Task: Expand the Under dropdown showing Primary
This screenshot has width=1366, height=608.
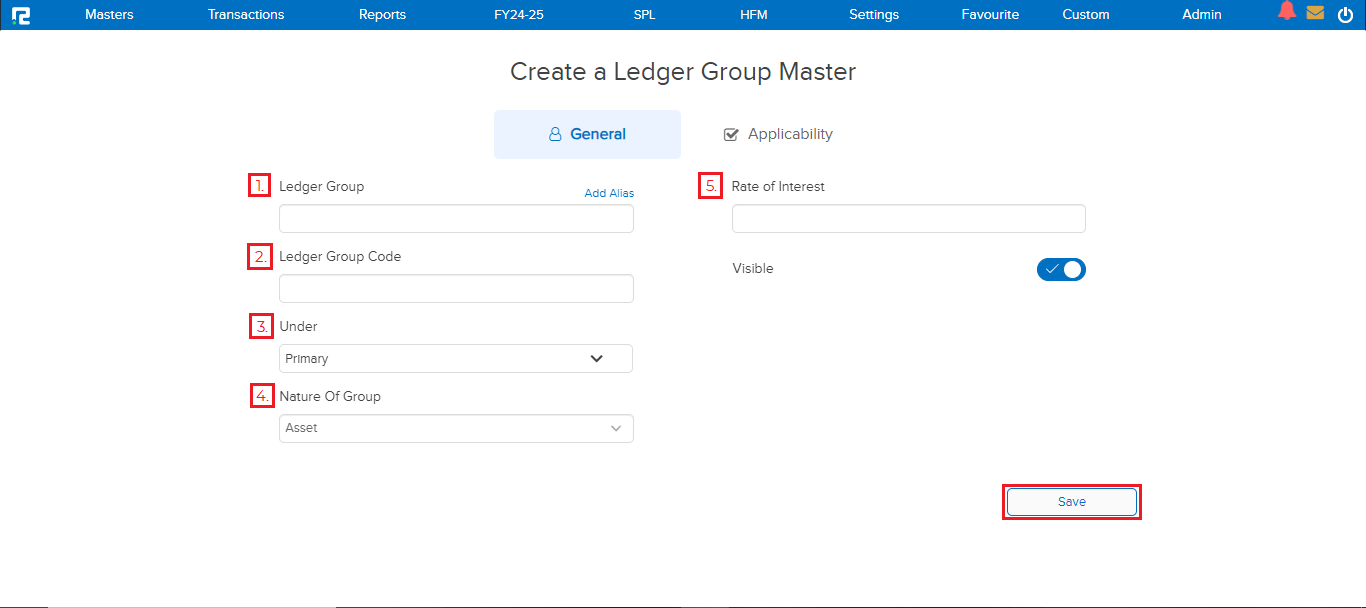Action: 456,358
